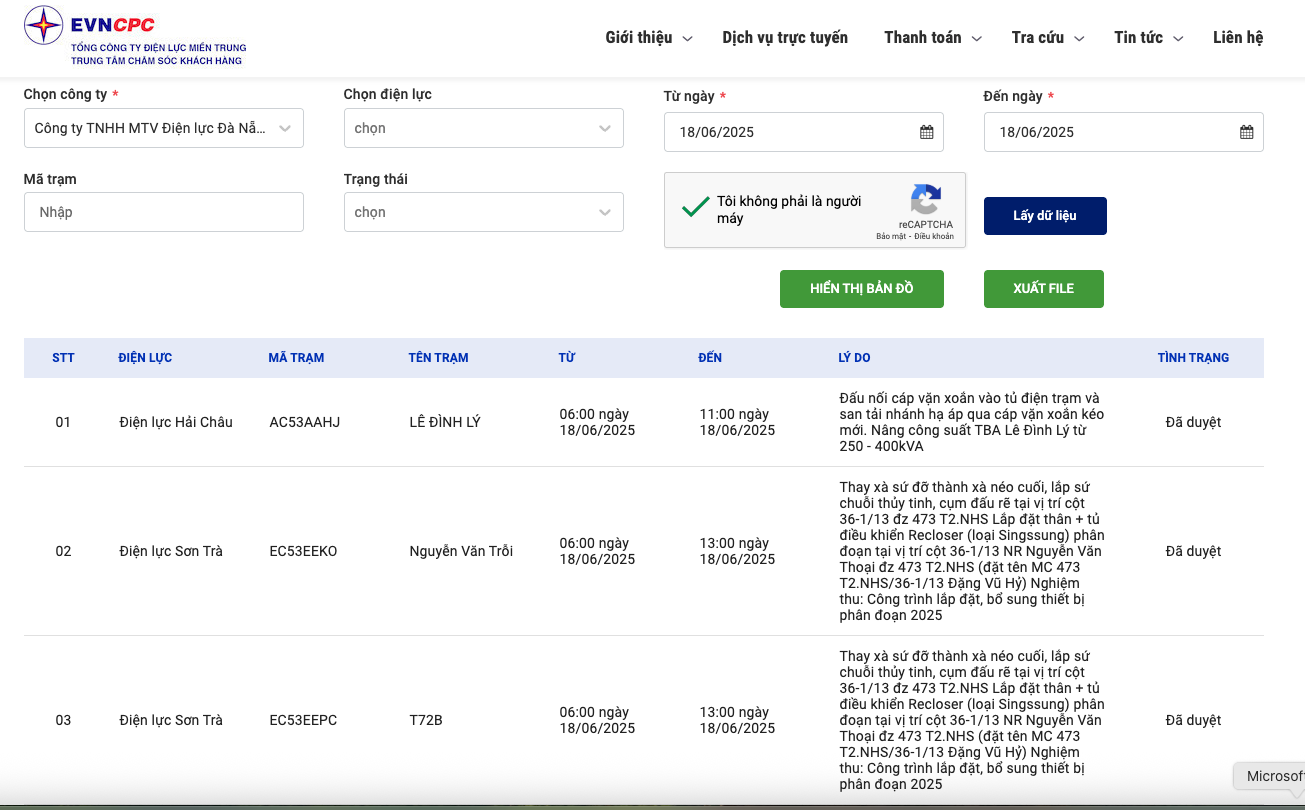The width and height of the screenshot is (1305, 810).
Task: Expand the Tin tức menu
Action: tap(1148, 38)
